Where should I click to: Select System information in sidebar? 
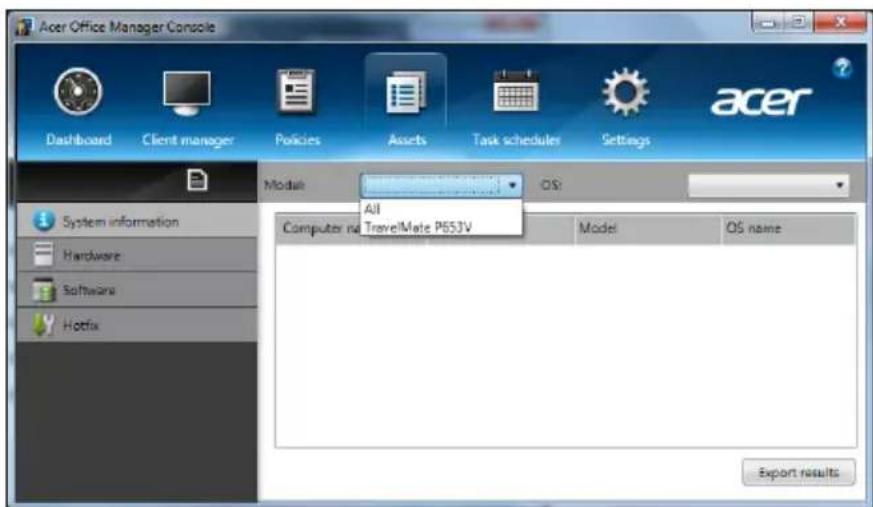pyautogui.click(x=138, y=221)
